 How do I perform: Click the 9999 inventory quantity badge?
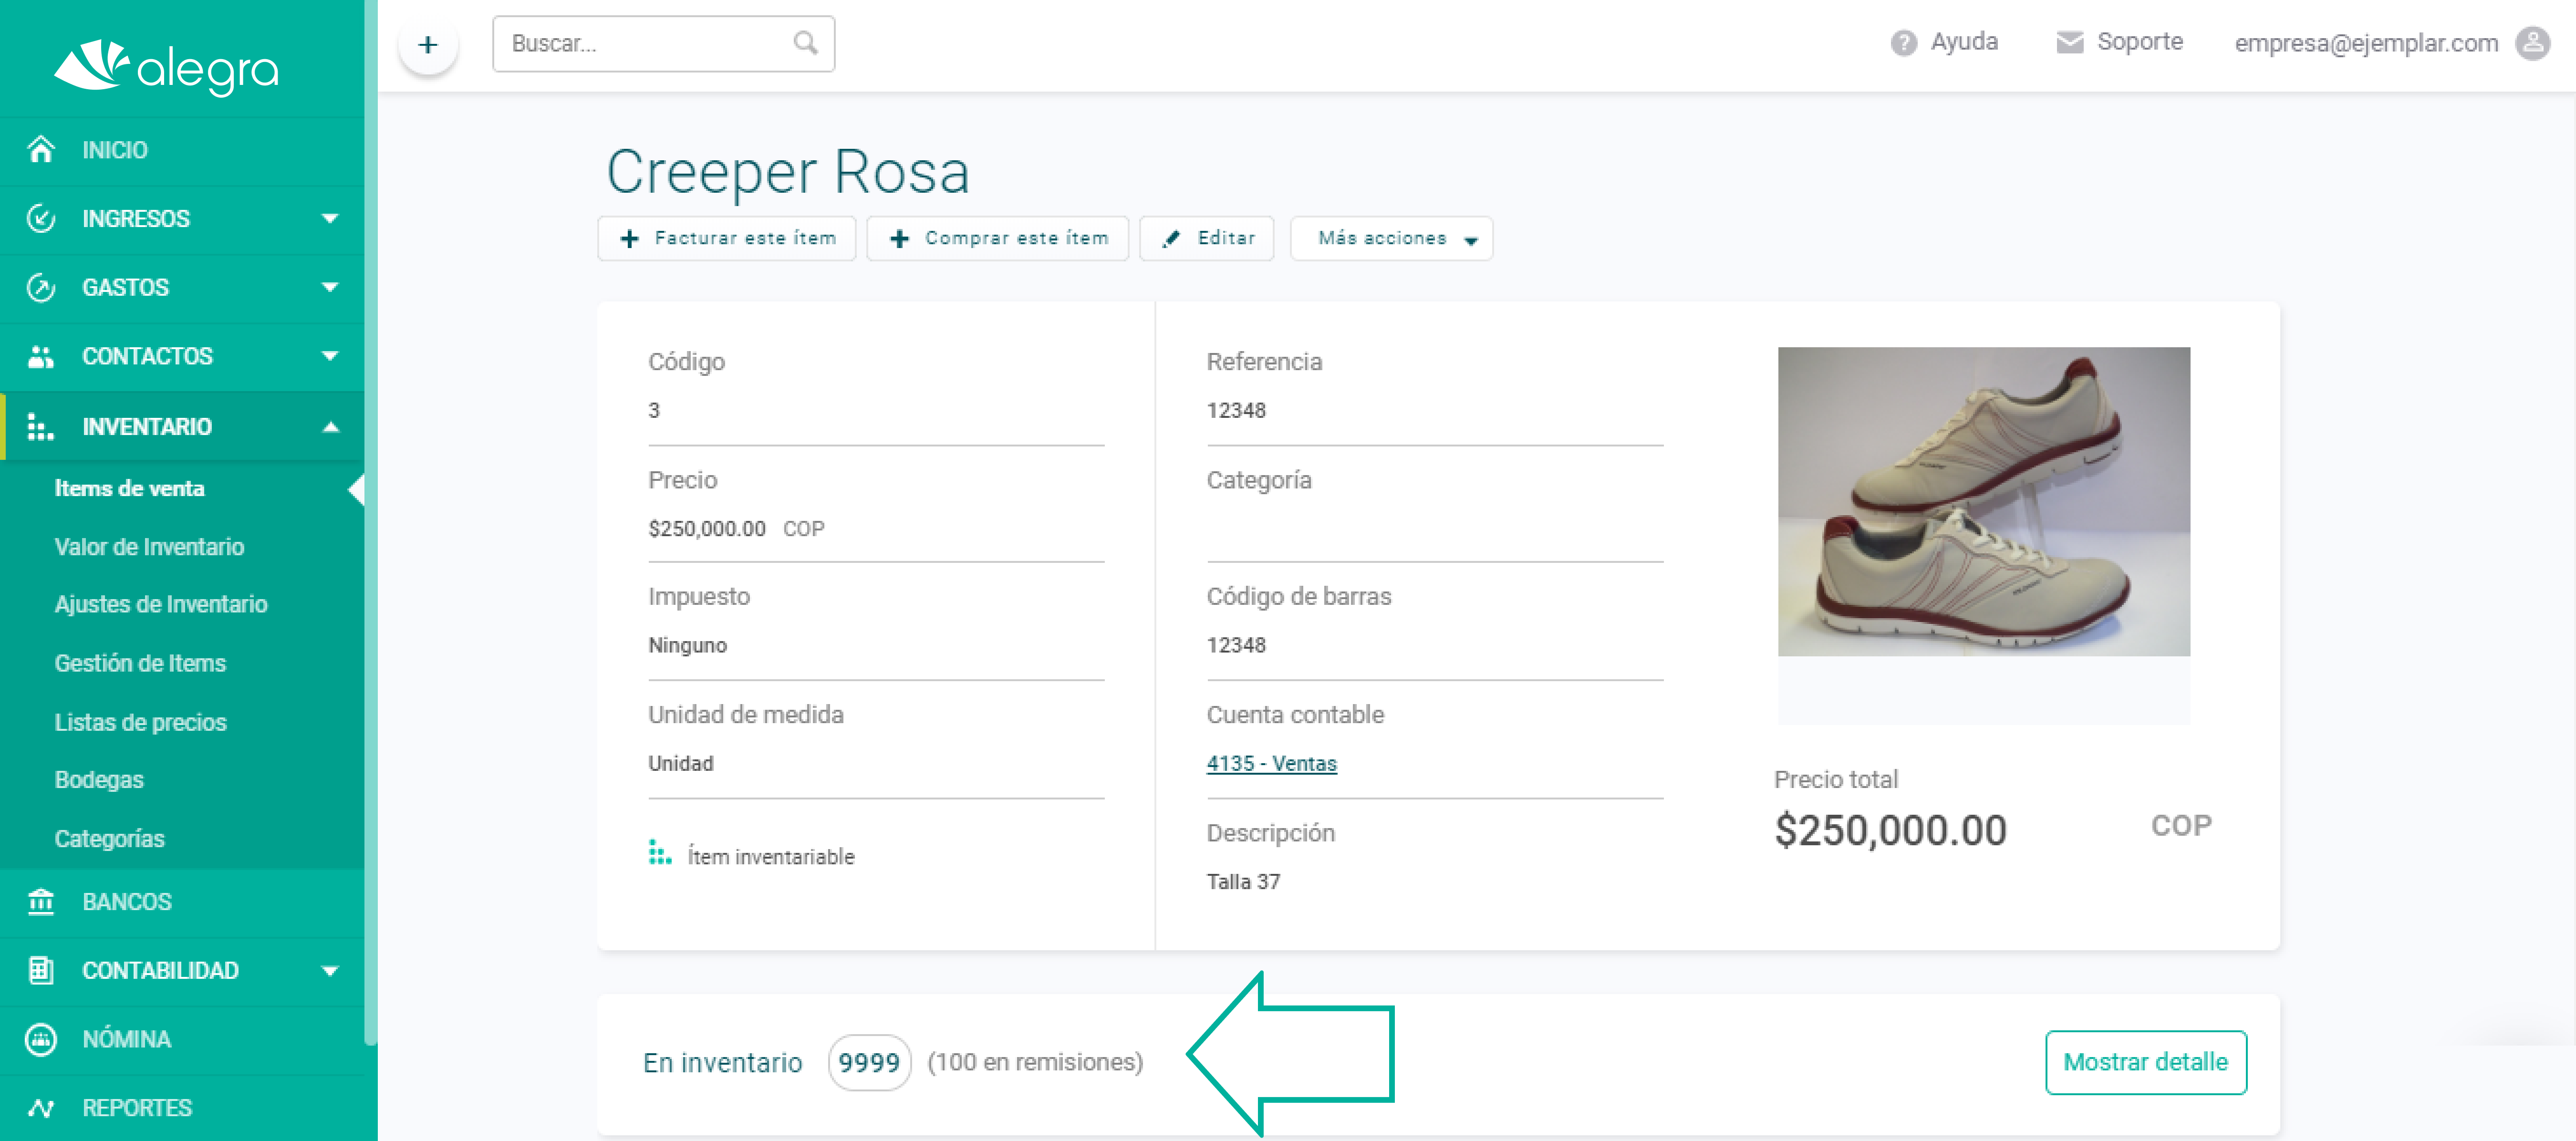click(869, 1063)
